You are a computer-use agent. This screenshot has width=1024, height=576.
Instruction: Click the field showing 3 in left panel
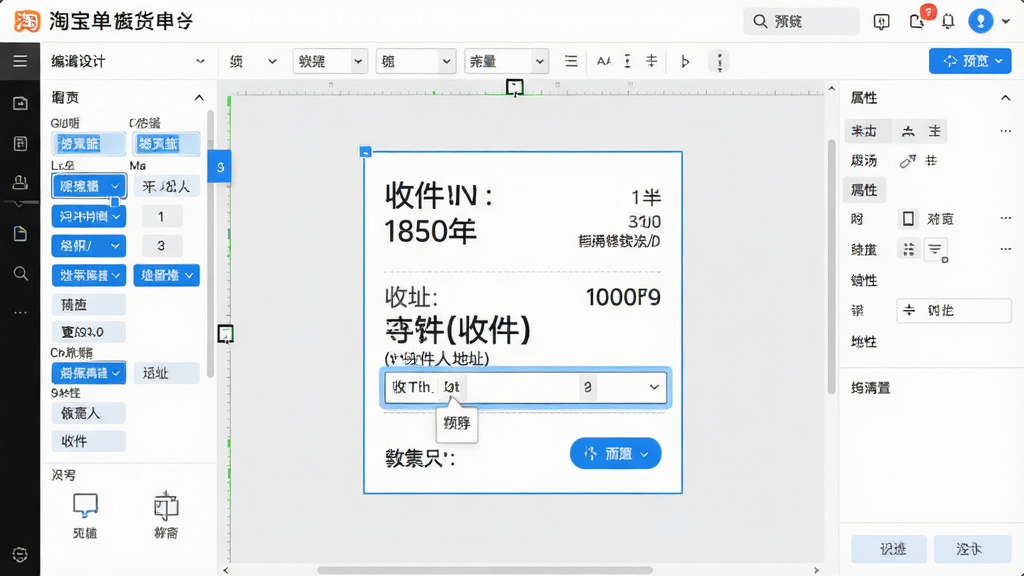pyautogui.click(x=162, y=246)
